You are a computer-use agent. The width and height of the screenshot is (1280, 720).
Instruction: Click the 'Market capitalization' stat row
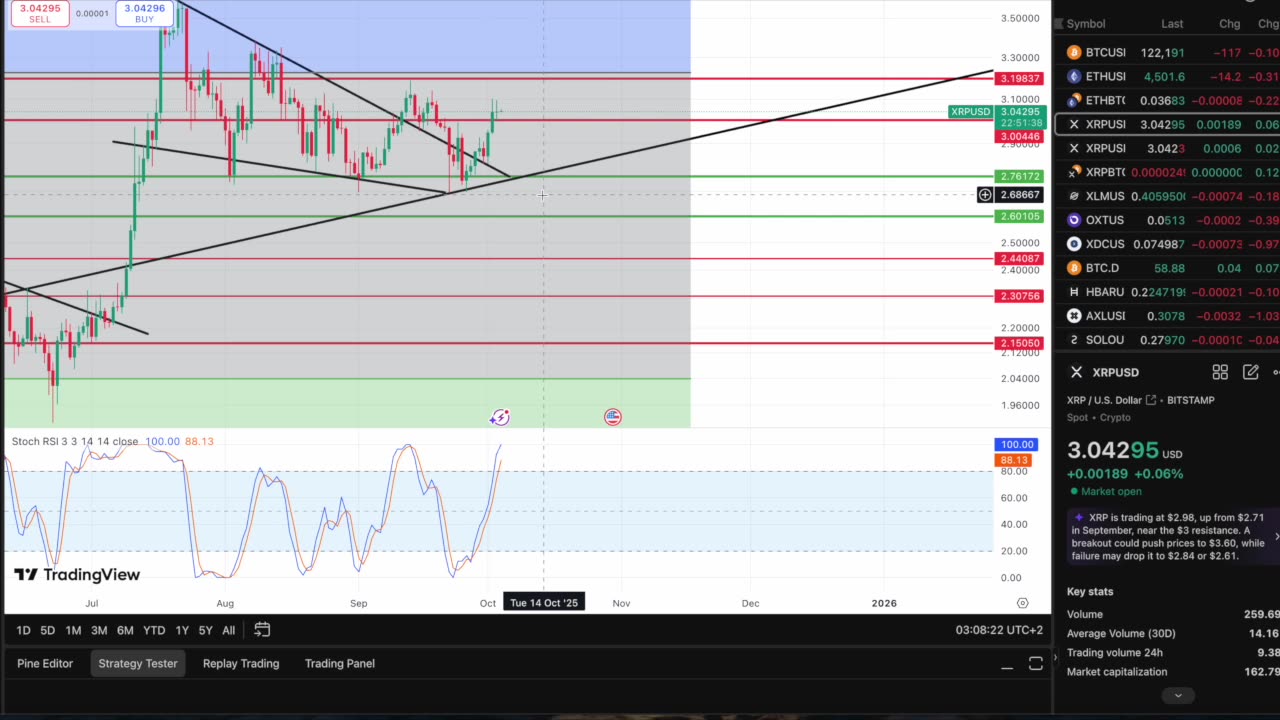1173,672
